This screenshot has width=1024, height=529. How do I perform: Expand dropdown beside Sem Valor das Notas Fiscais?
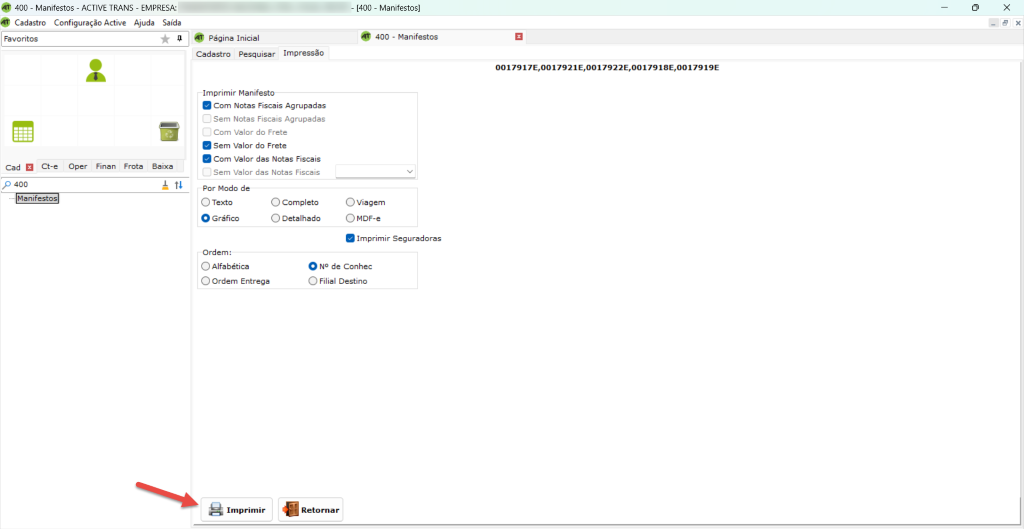coord(410,172)
